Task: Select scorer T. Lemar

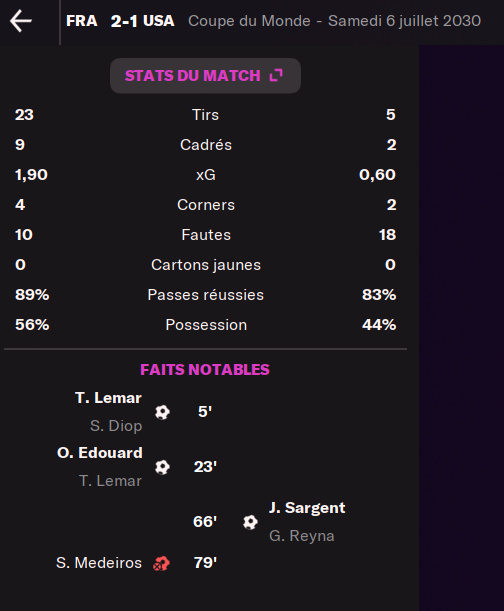Action: click(x=108, y=398)
